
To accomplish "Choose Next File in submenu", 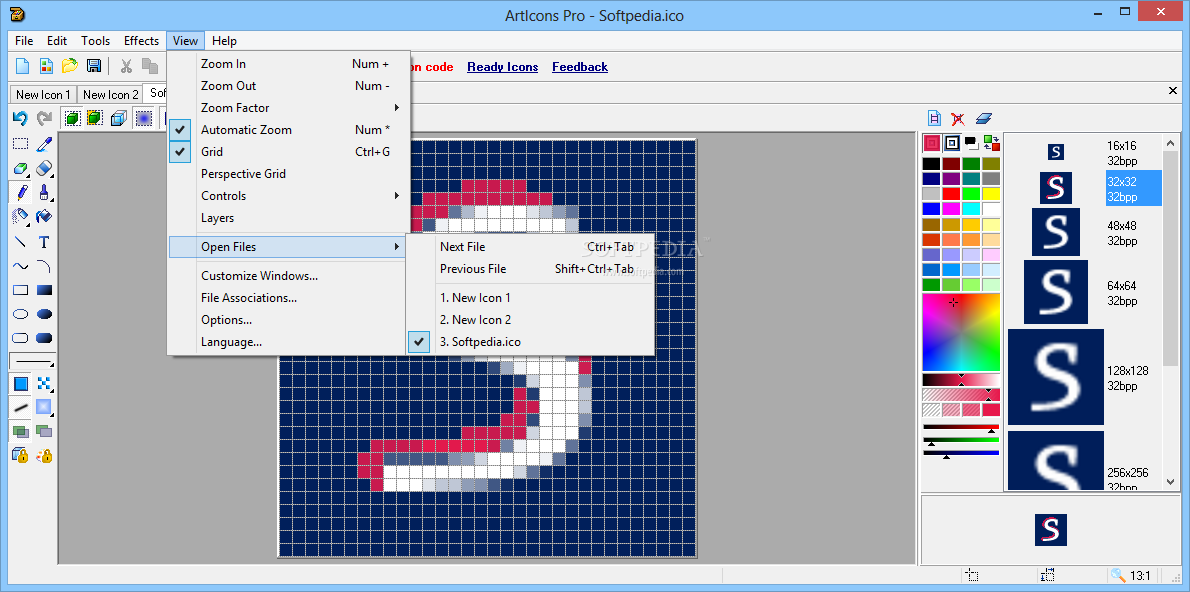I will [x=530, y=247].
